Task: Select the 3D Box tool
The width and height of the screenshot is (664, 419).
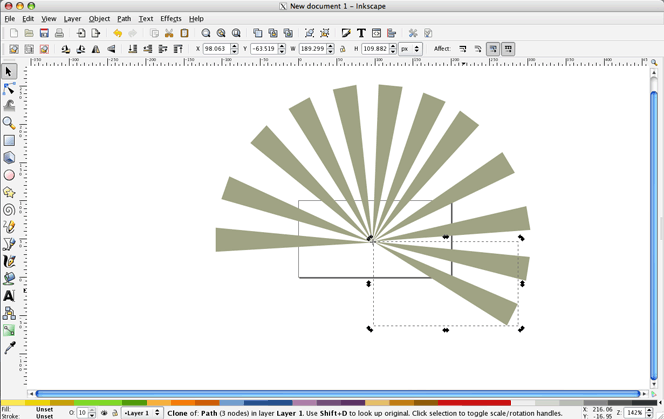Action: click(9, 158)
